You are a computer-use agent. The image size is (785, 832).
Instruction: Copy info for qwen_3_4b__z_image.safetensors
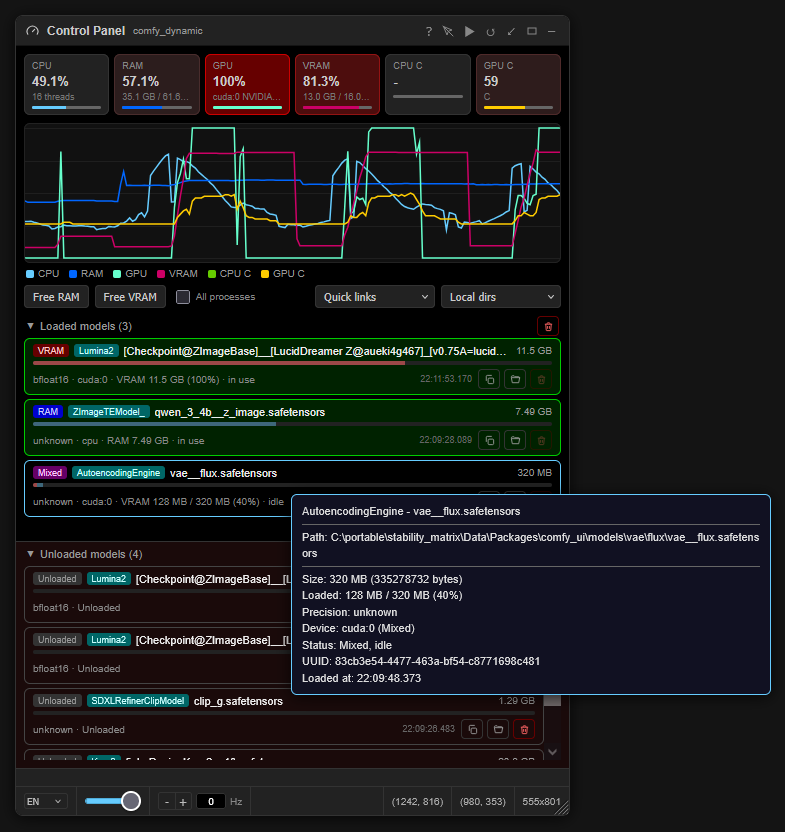point(489,440)
